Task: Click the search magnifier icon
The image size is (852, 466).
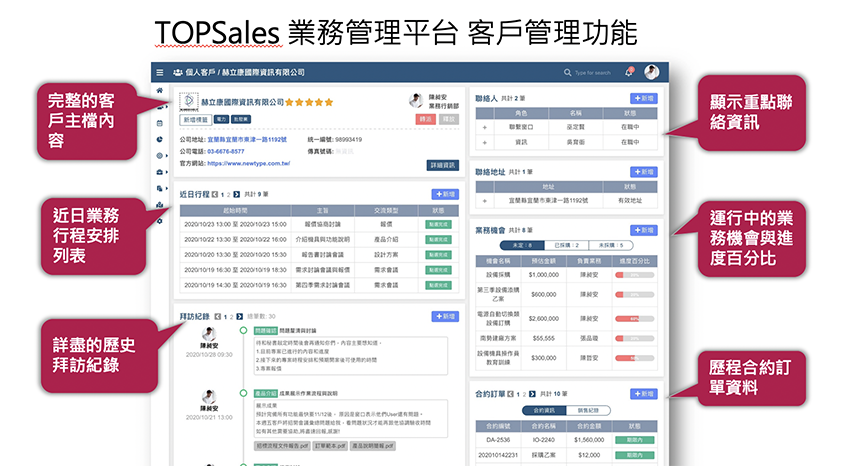Action: tap(568, 73)
